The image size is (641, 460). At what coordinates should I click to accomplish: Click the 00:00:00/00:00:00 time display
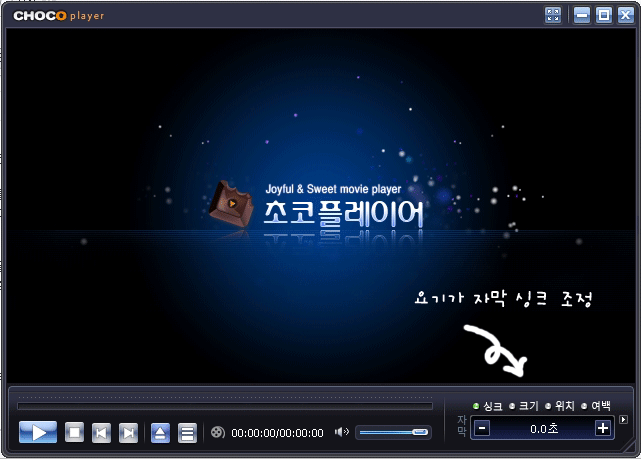coord(277,433)
